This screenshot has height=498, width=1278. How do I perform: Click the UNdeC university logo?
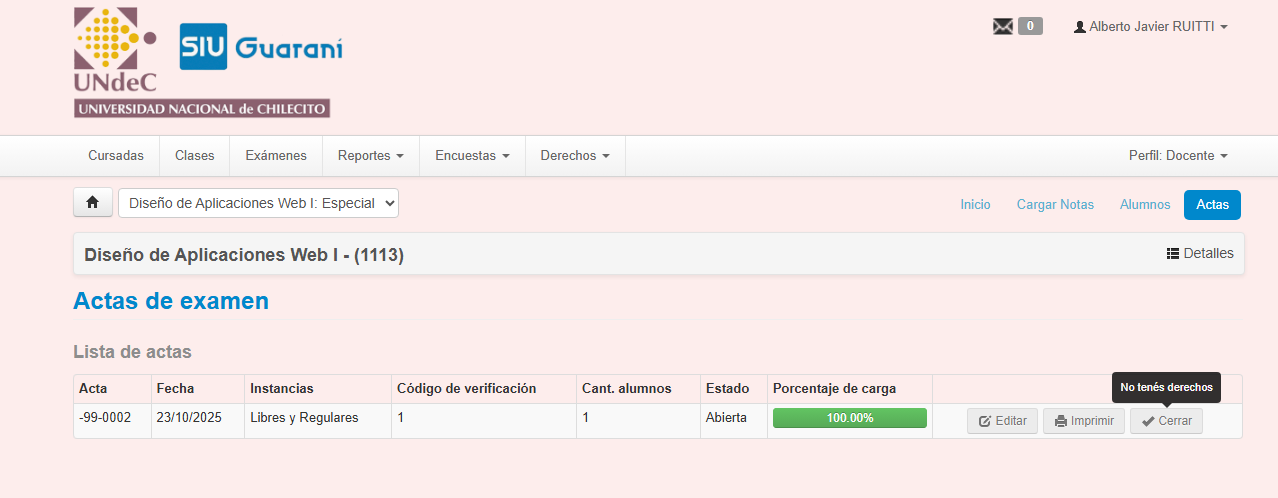tap(201, 63)
